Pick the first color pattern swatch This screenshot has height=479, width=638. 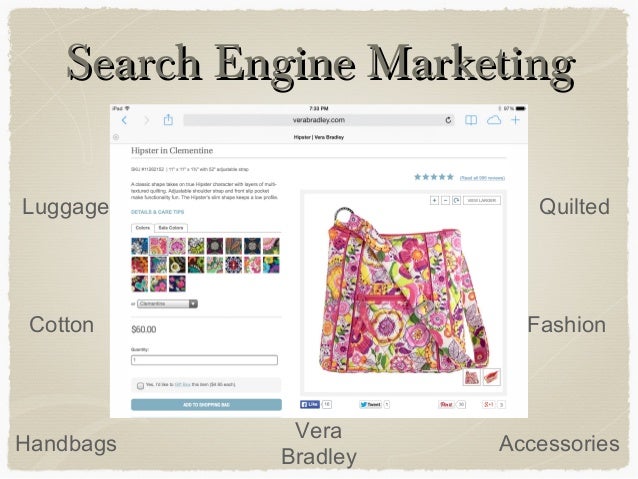point(140,246)
